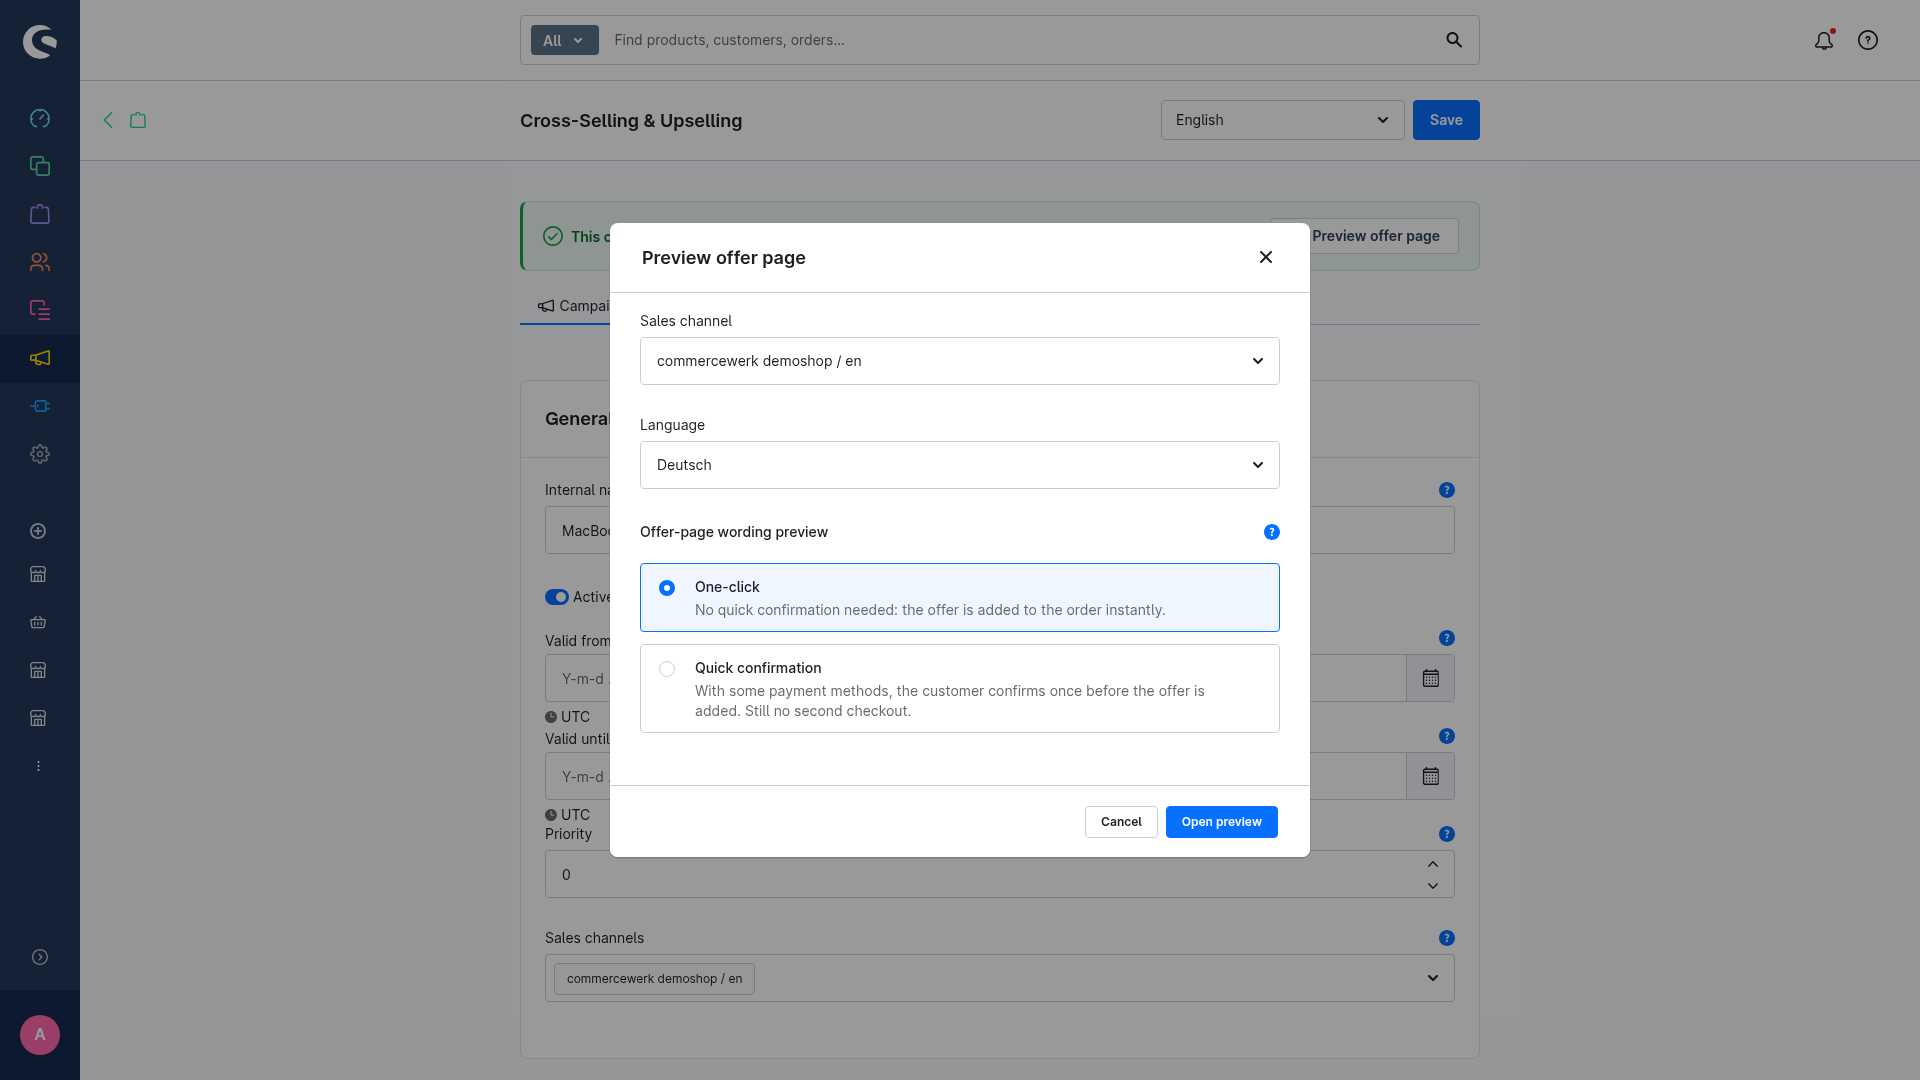Click help icon next to Sales channels field
Viewport: 1920px width, 1080px height.
pos(1447,938)
